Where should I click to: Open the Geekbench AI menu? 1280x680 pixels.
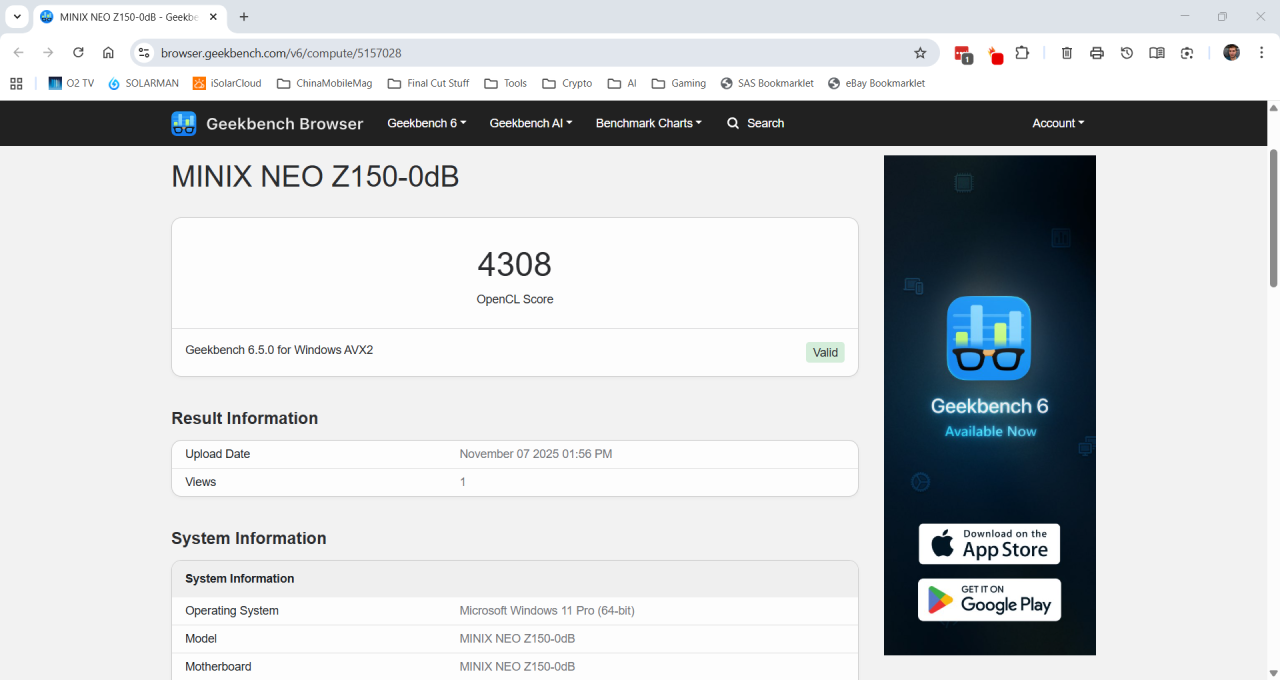pos(530,123)
